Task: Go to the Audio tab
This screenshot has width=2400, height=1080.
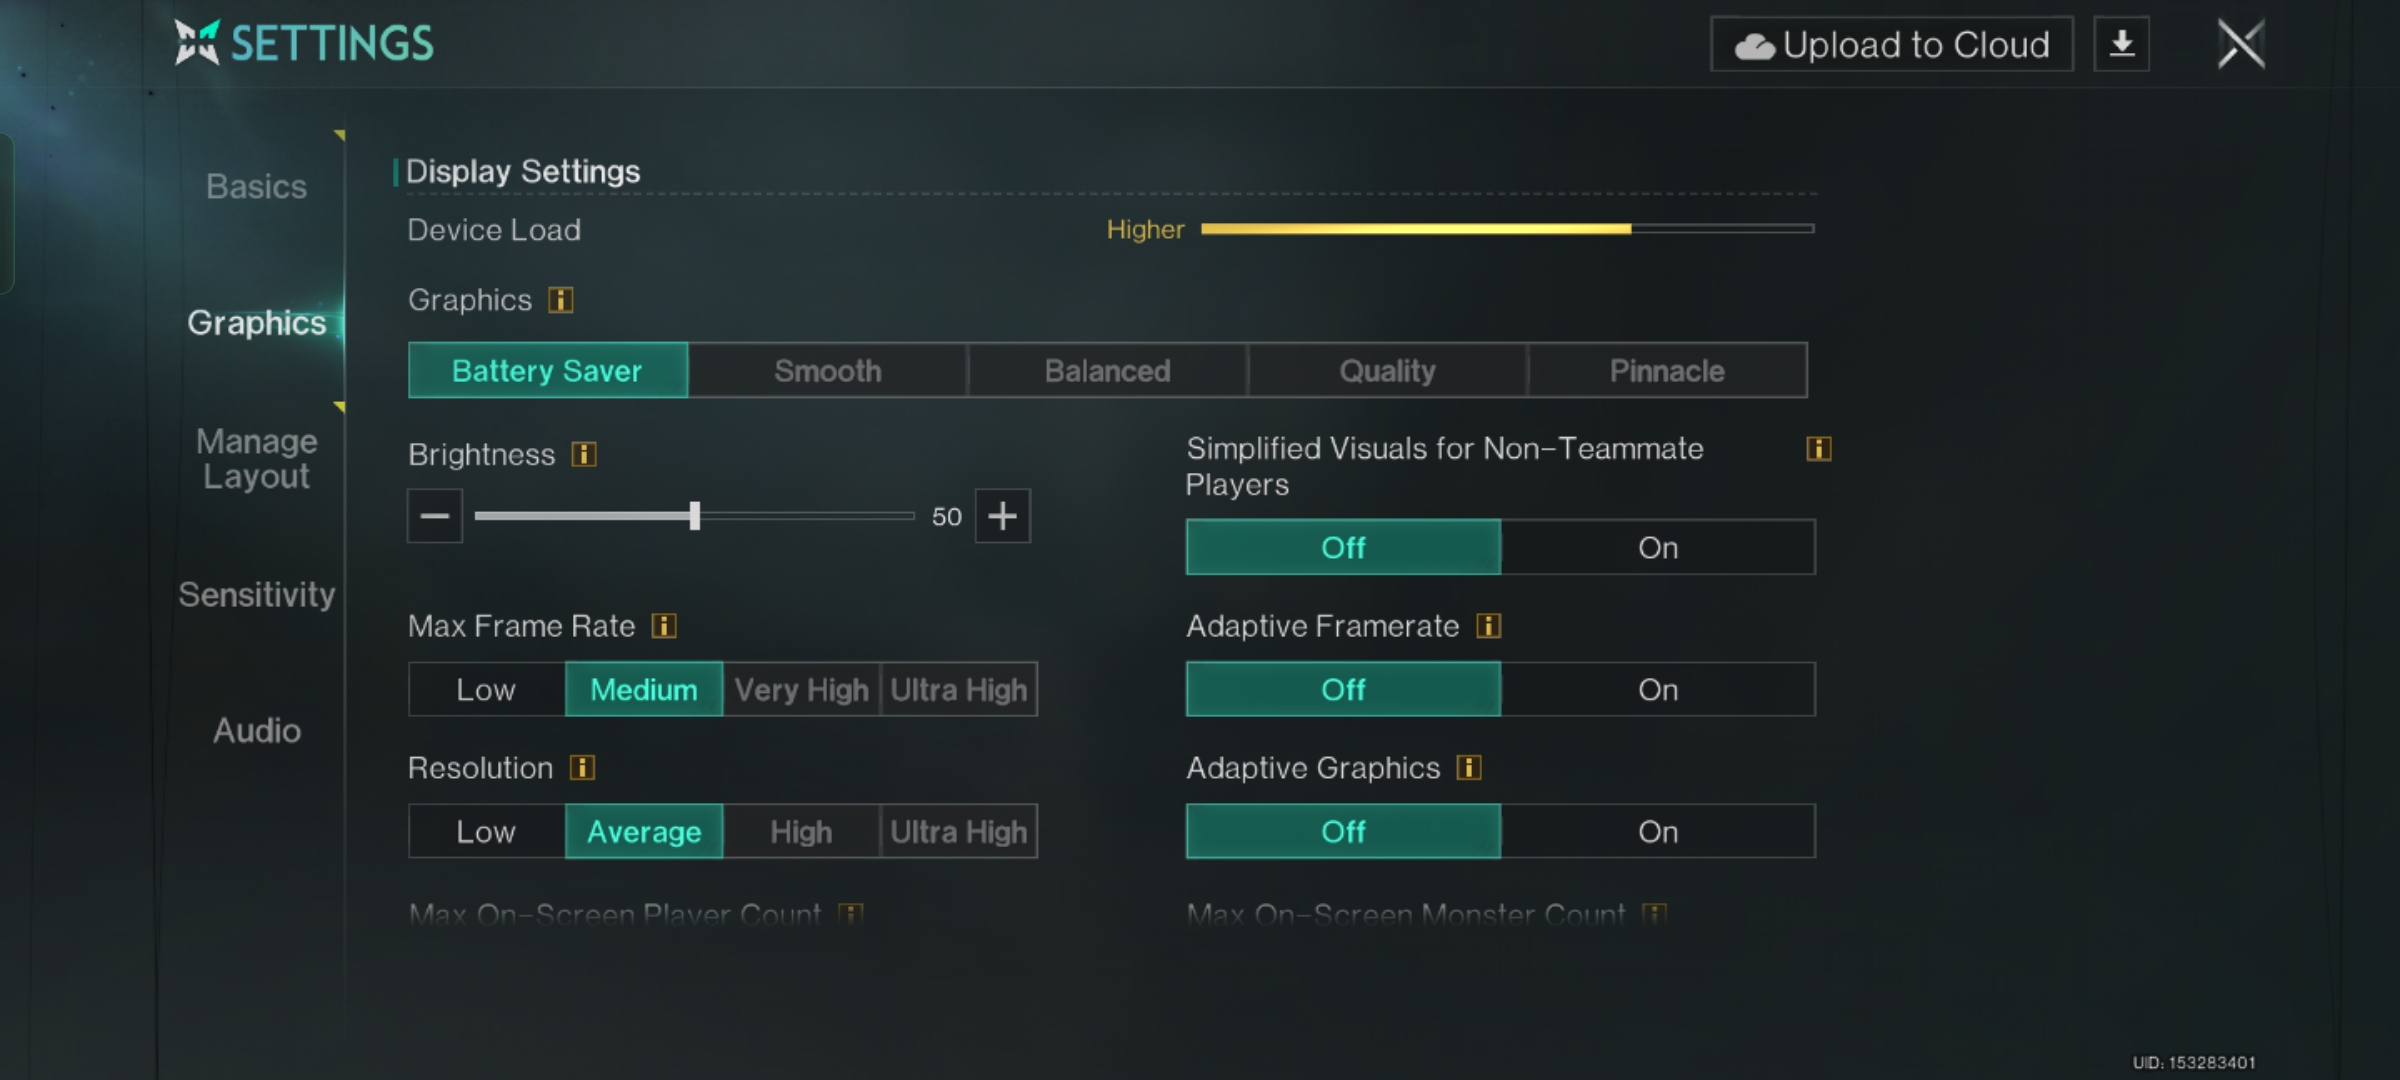Action: (256, 731)
